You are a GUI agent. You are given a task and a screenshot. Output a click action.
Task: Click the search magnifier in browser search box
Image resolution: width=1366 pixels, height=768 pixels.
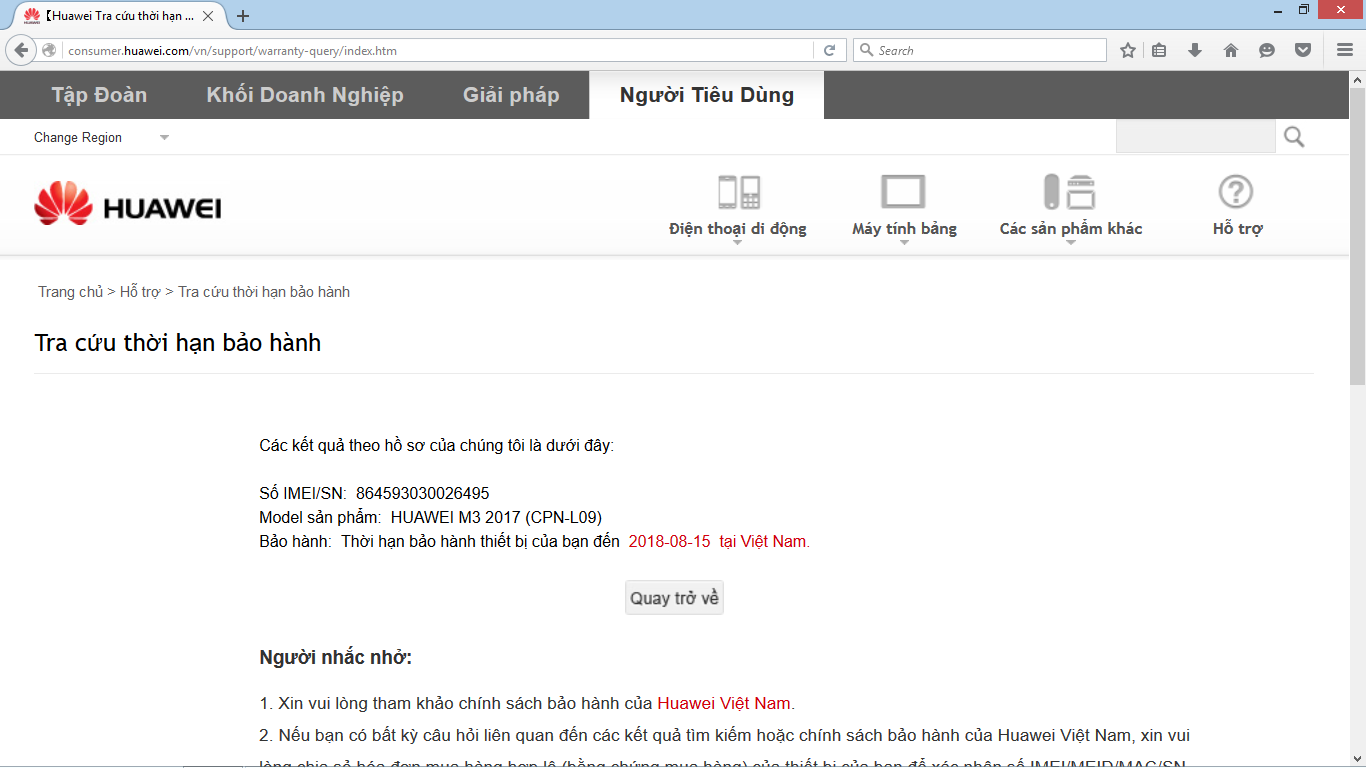click(866, 50)
